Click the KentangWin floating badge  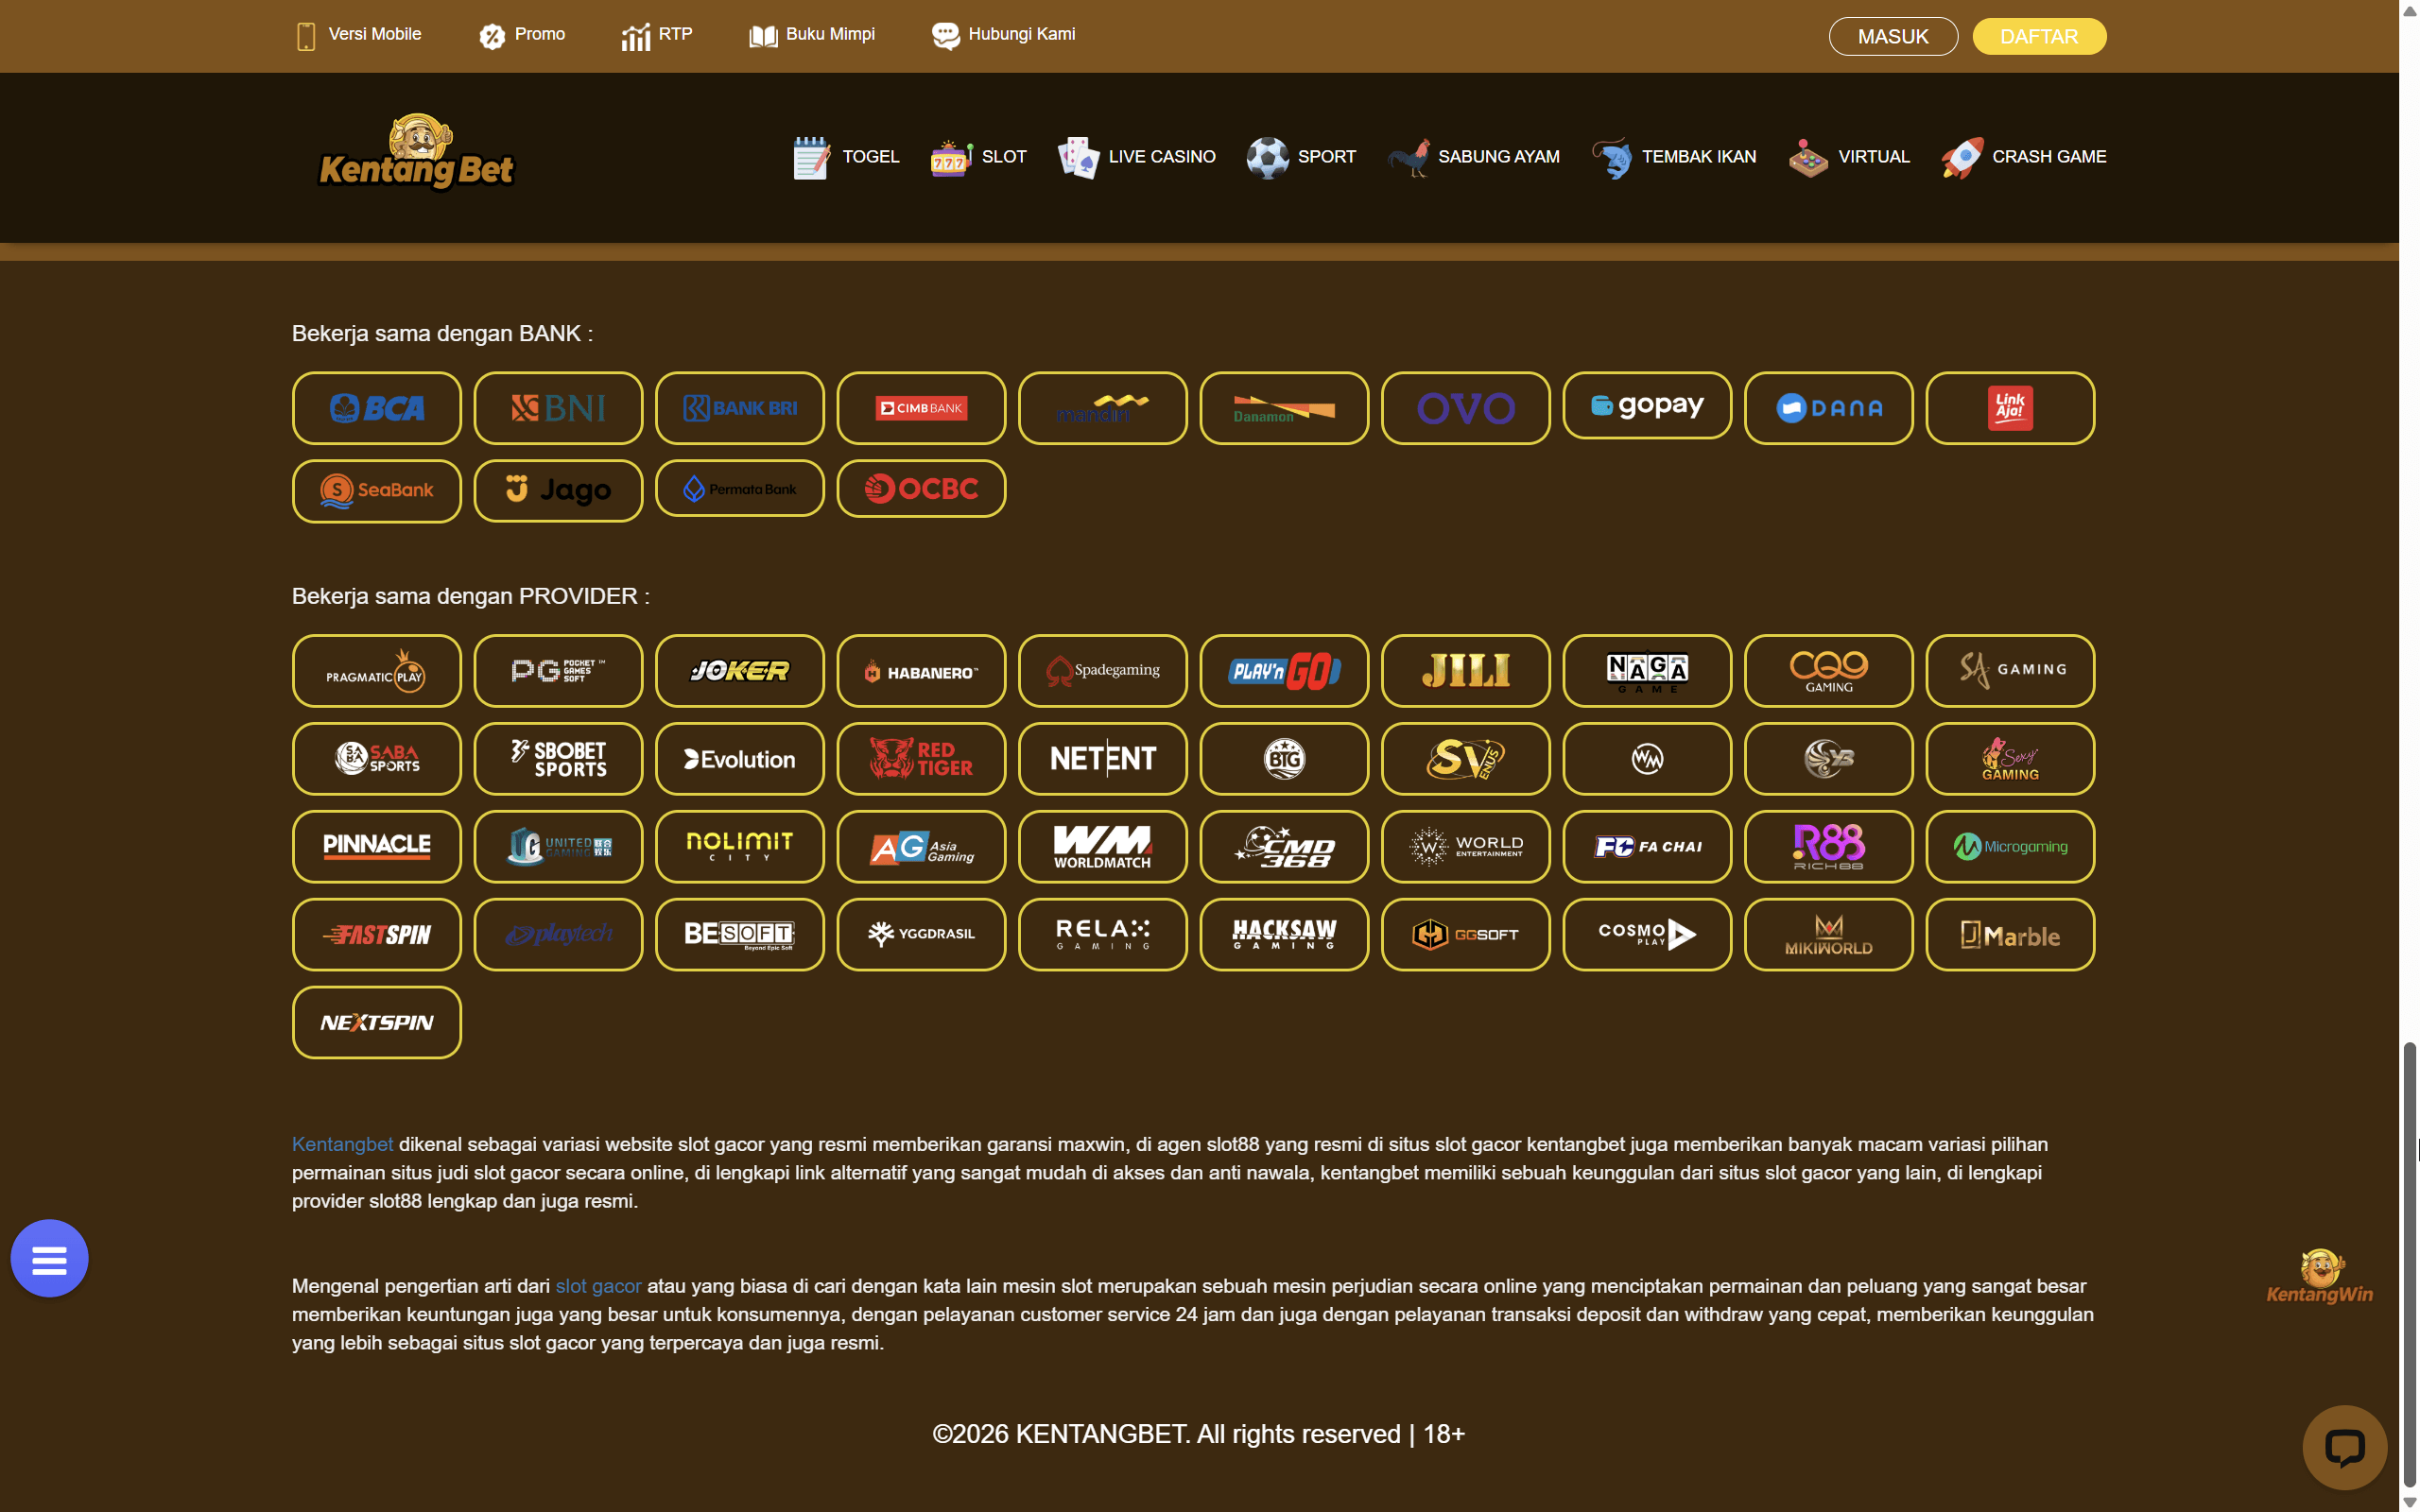pos(2320,1276)
